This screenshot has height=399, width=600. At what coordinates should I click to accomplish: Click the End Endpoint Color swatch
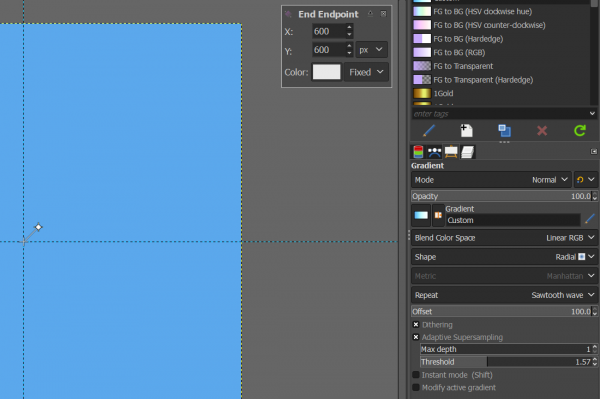click(326, 72)
